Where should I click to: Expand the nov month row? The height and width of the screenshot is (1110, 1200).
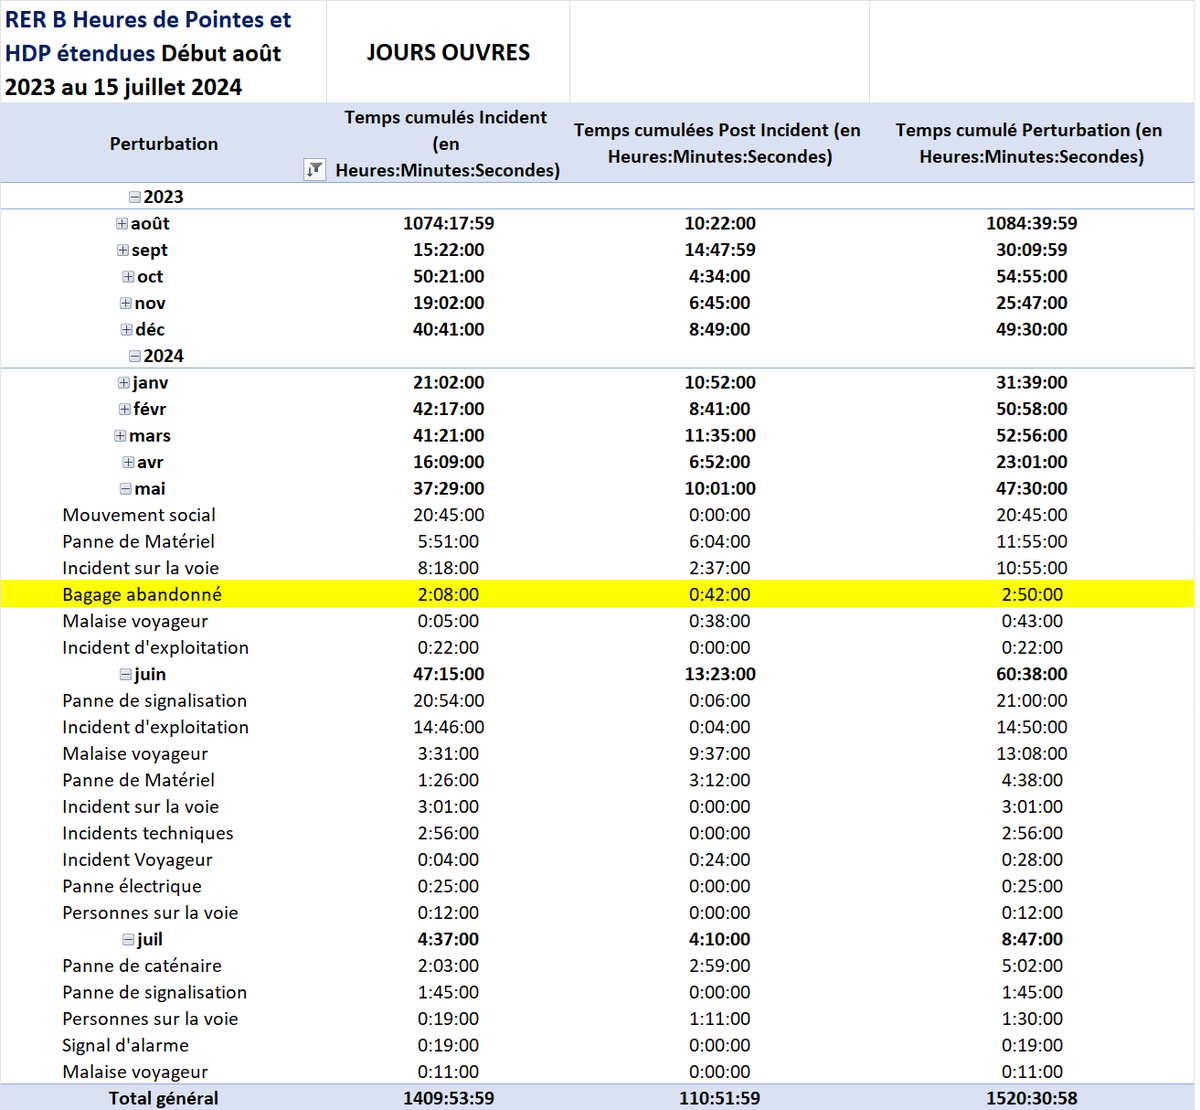[126, 303]
